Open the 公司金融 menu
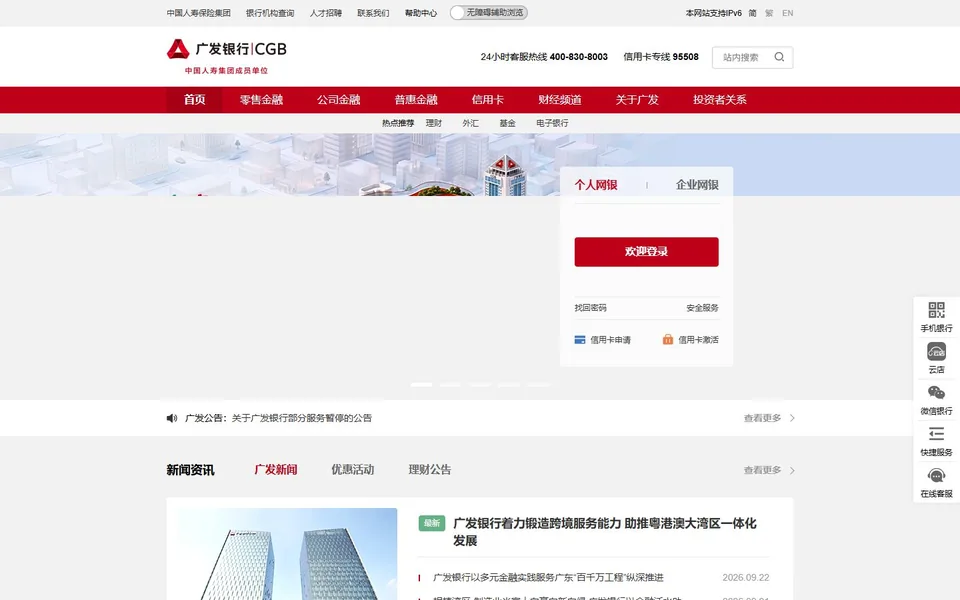This screenshot has width=960, height=600. (x=339, y=100)
